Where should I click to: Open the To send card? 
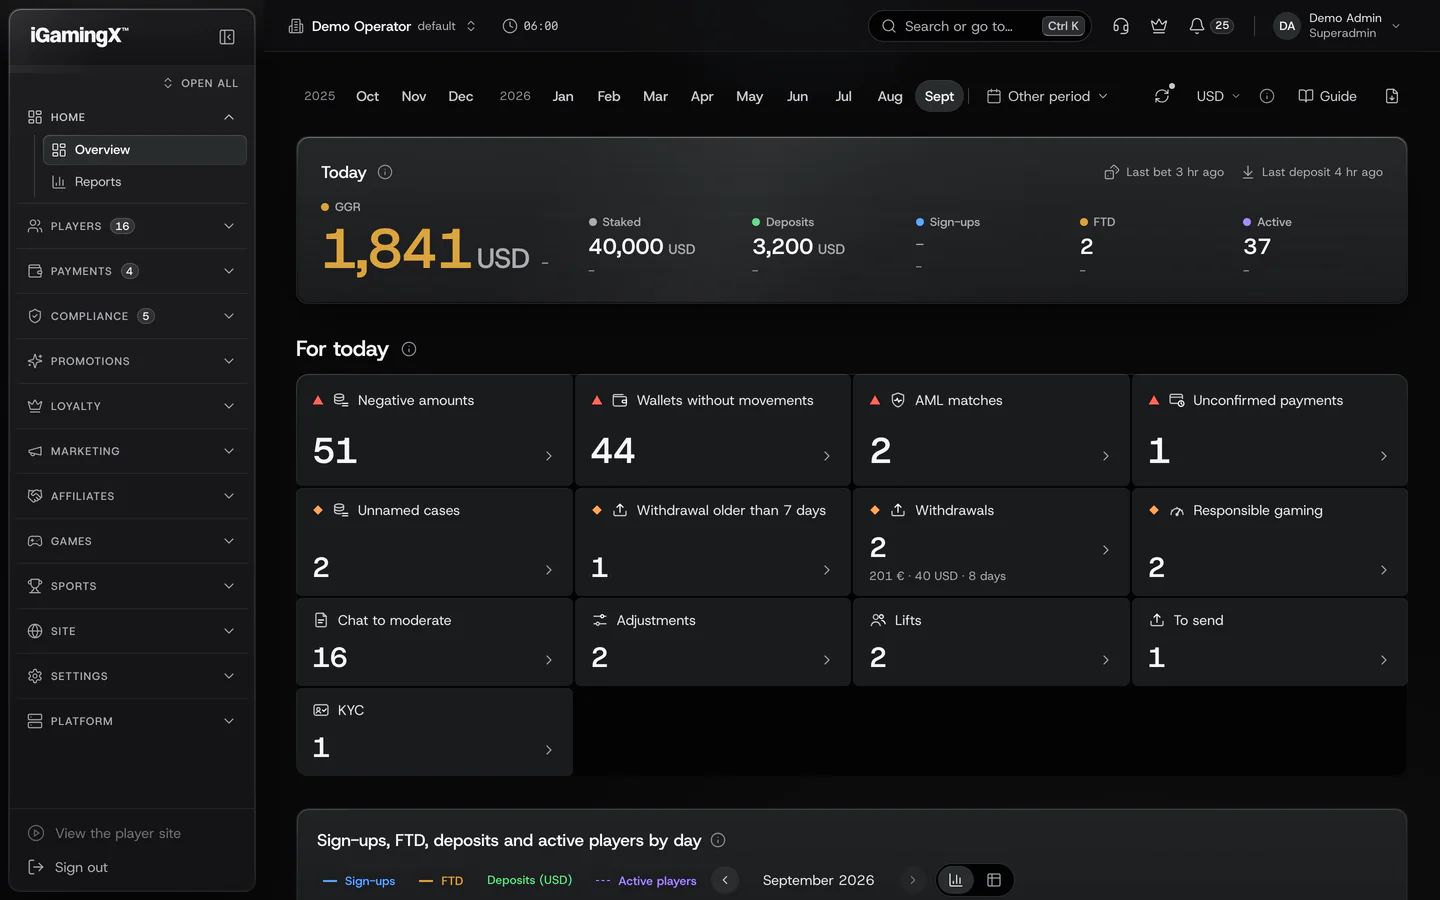point(1270,642)
